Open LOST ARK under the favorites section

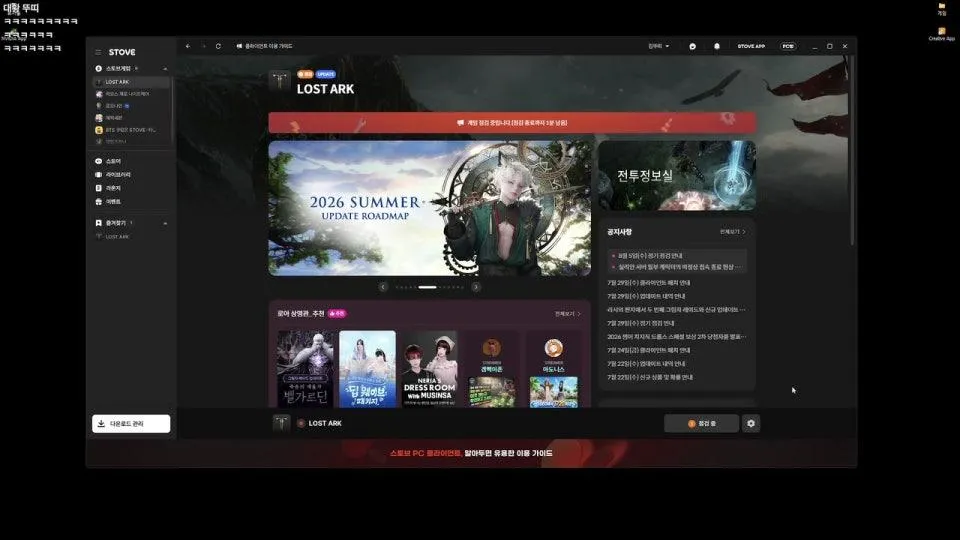pos(113,237)
